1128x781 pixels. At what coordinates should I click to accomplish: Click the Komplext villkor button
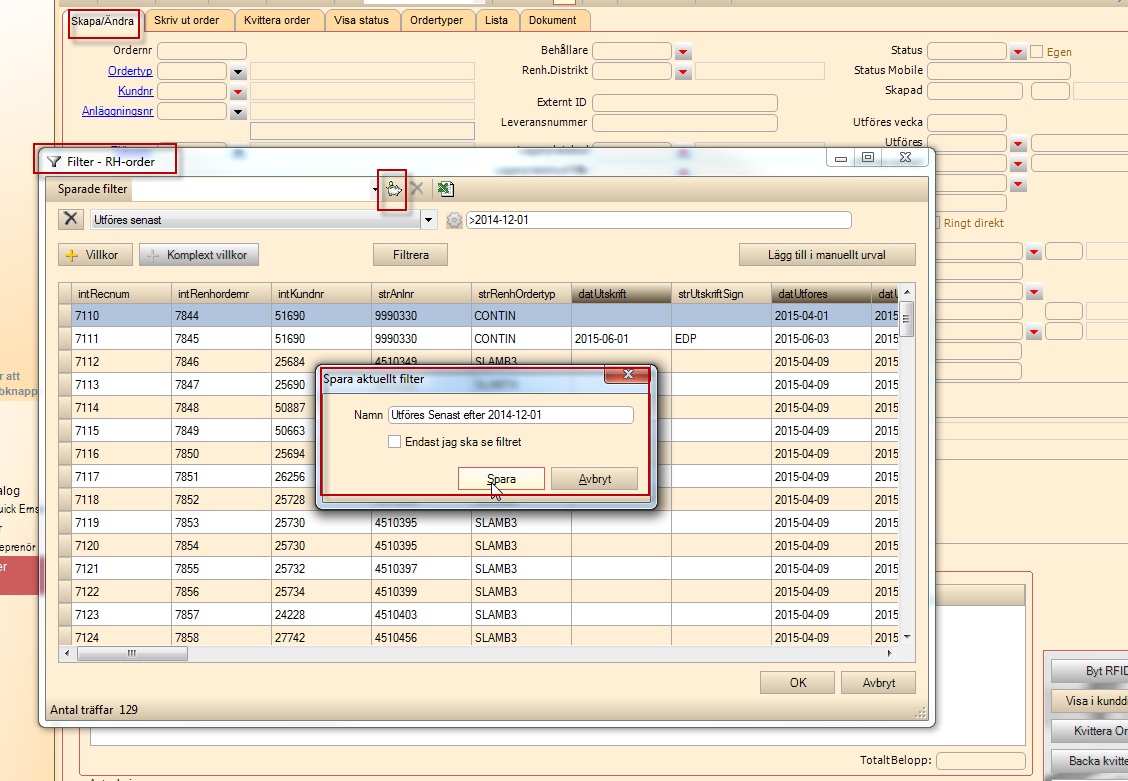pyautogui.click(x=199, y=255)
